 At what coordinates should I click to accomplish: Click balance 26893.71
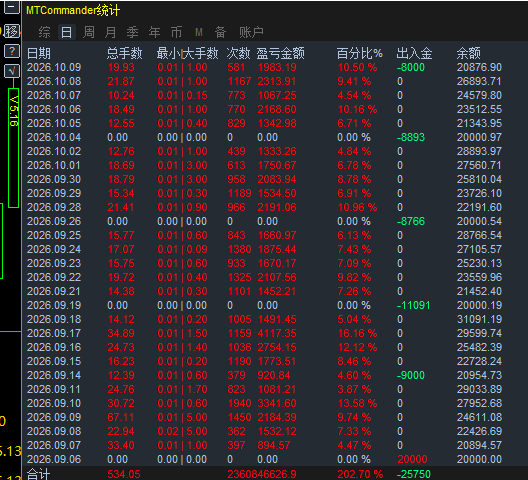click(x=479, y=81)
